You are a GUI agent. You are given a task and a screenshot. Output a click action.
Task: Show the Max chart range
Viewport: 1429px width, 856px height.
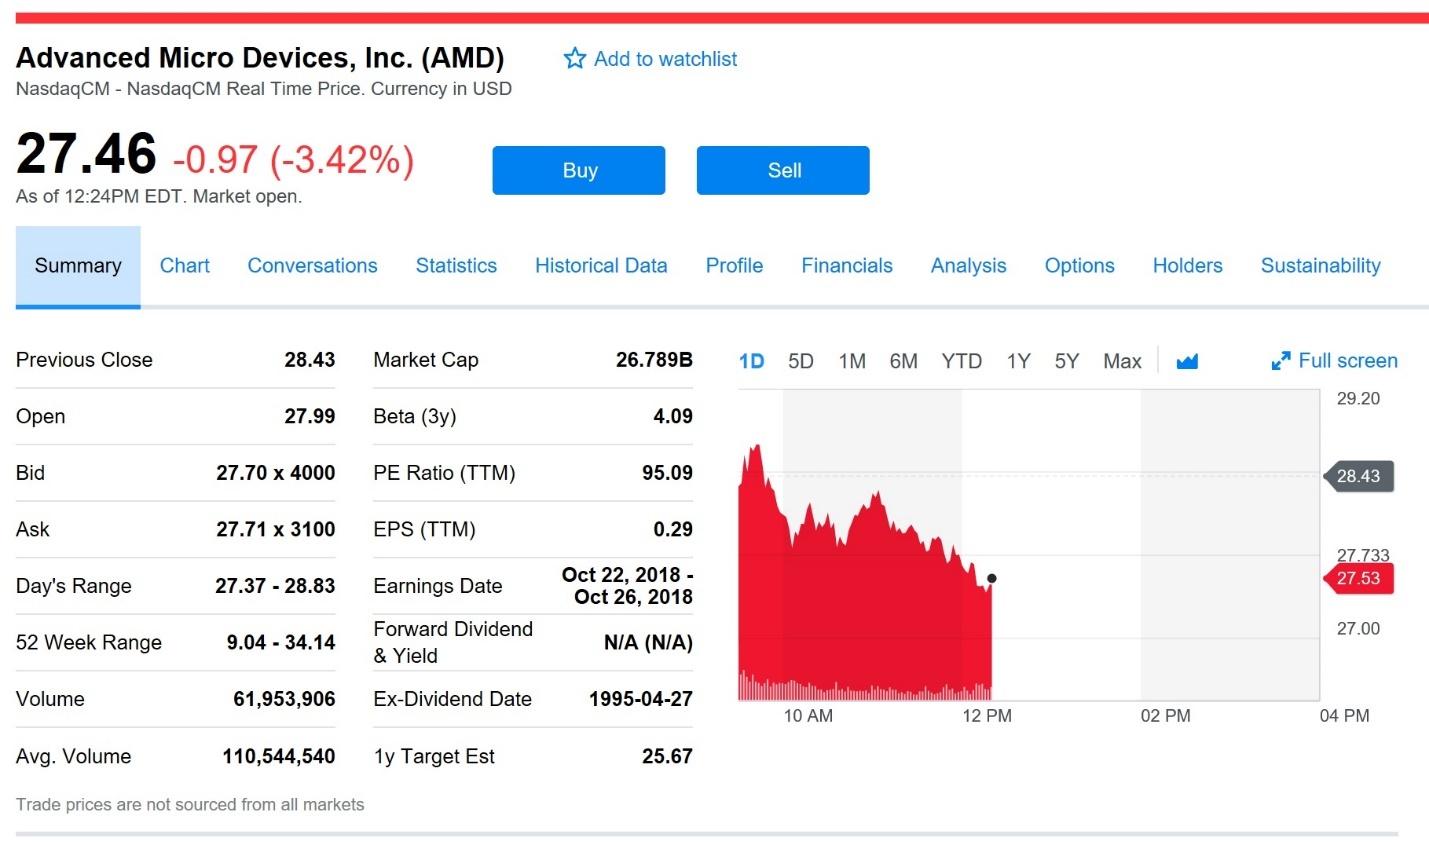(x=1122, y=361)
